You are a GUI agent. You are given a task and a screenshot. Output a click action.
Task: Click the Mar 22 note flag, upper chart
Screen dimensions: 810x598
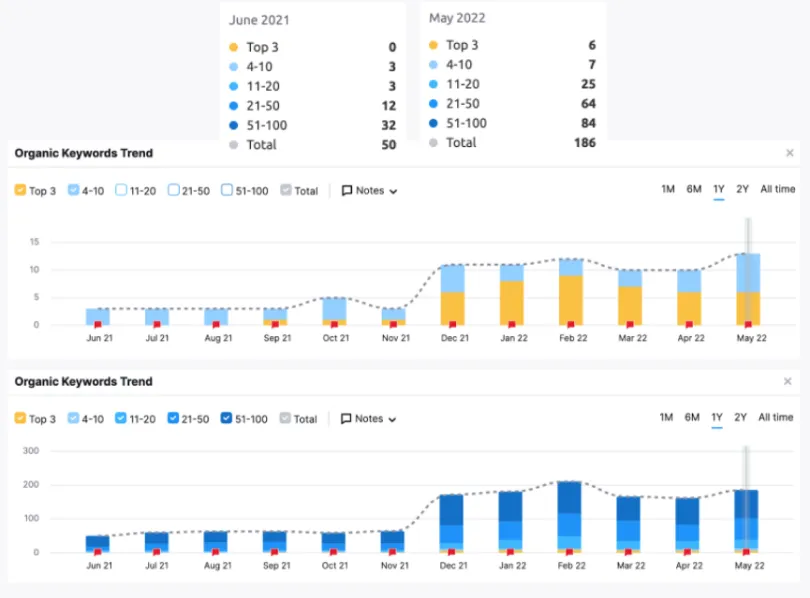(x=630, y=325)
